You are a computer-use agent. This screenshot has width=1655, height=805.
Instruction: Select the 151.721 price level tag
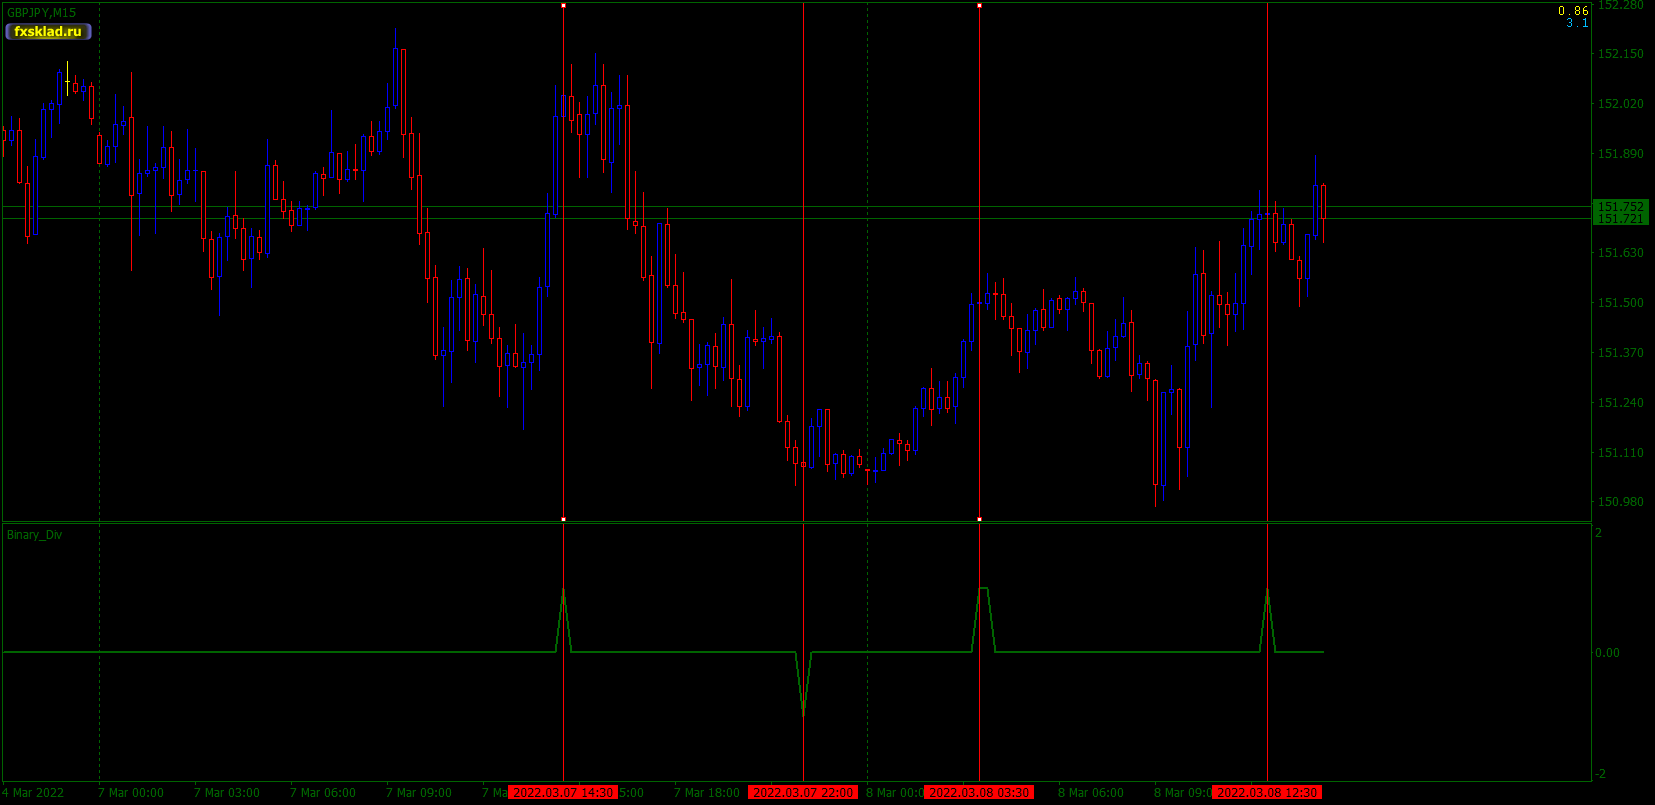[x=1620, y=218]
